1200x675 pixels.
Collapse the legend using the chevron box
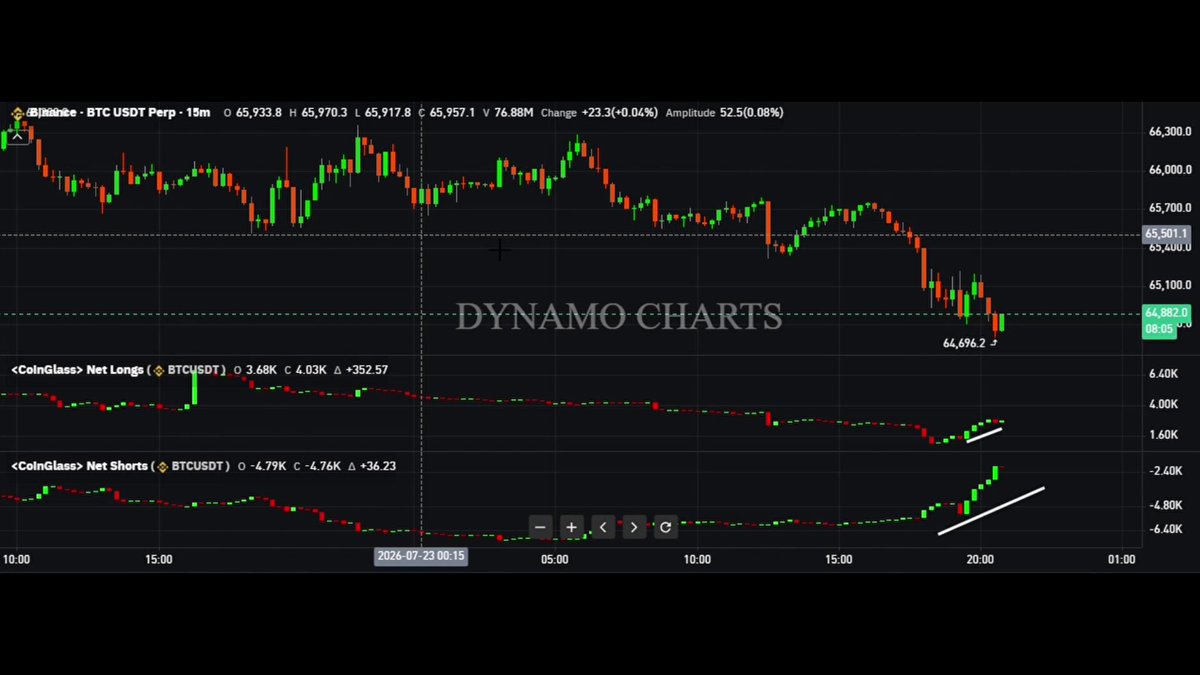pyautogui.click(x=19, y=135)
